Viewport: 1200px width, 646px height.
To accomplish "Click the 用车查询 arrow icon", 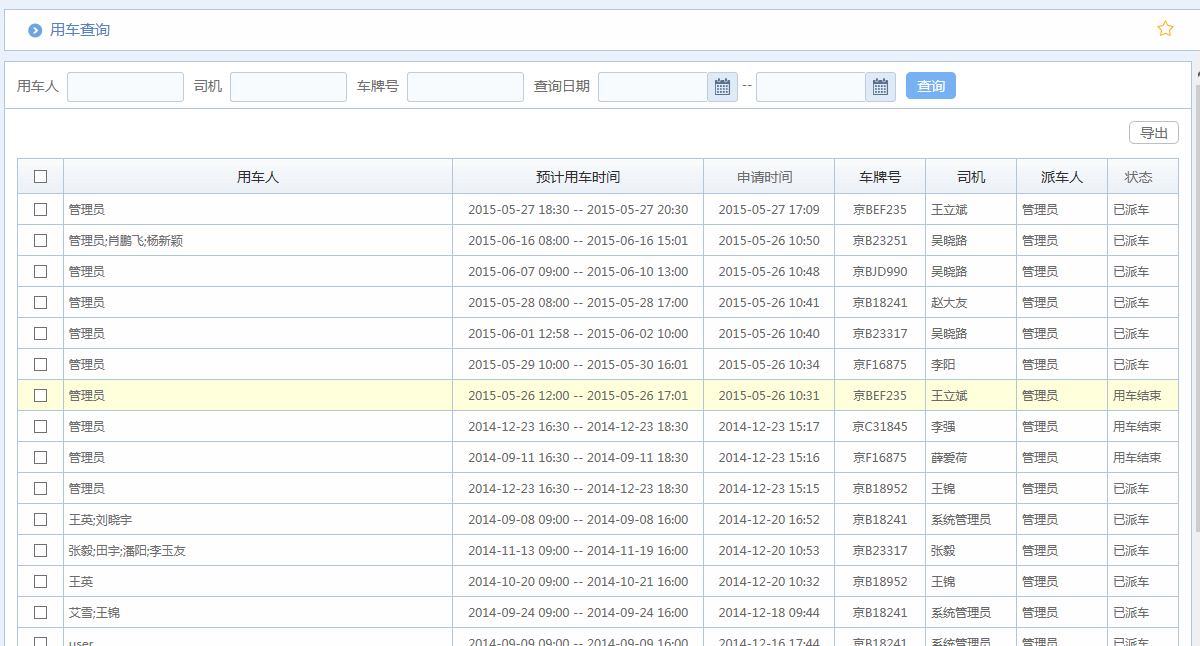I will pyautogui.click(x=35, y=31).
